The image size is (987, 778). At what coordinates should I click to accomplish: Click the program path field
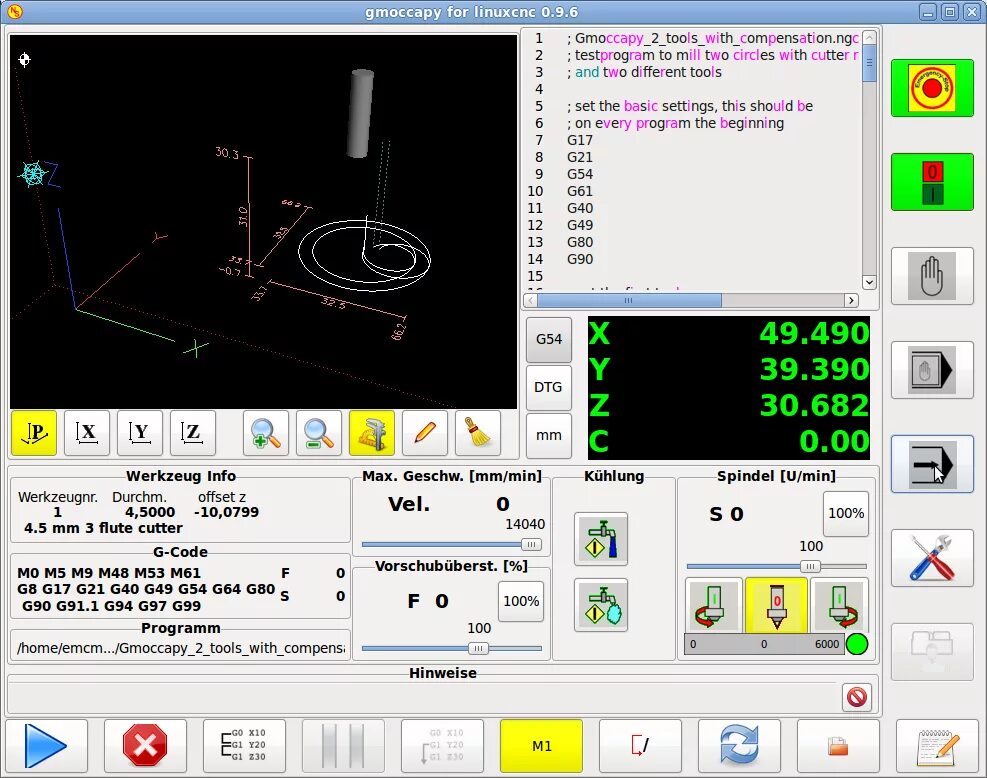(x=180, y=648)
